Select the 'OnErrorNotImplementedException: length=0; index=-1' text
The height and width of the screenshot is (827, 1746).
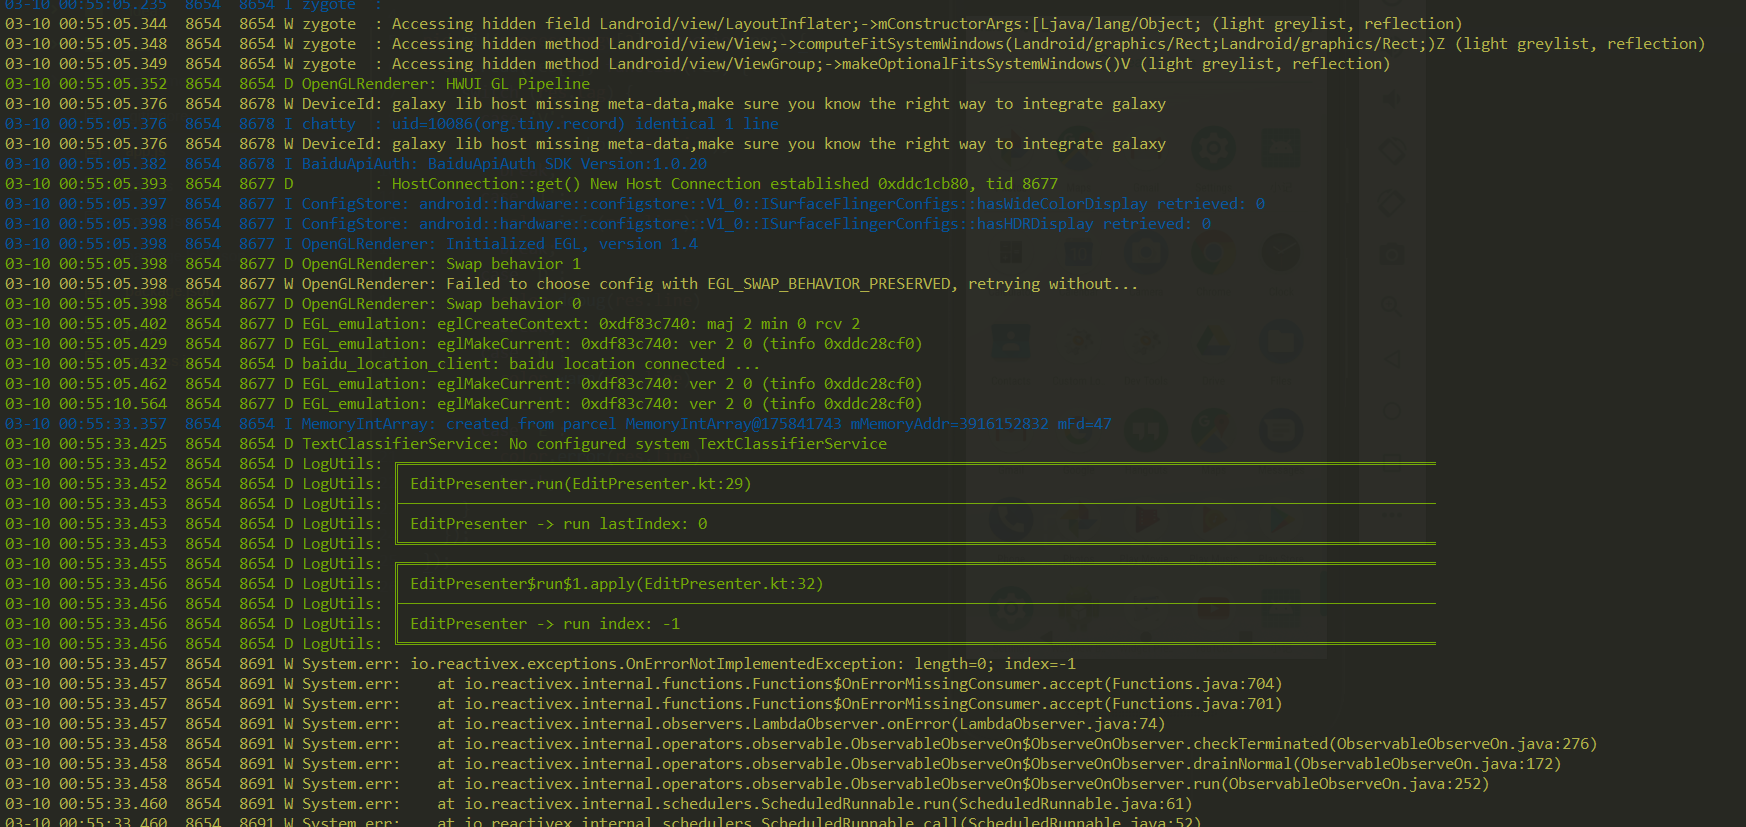(851, 664)
